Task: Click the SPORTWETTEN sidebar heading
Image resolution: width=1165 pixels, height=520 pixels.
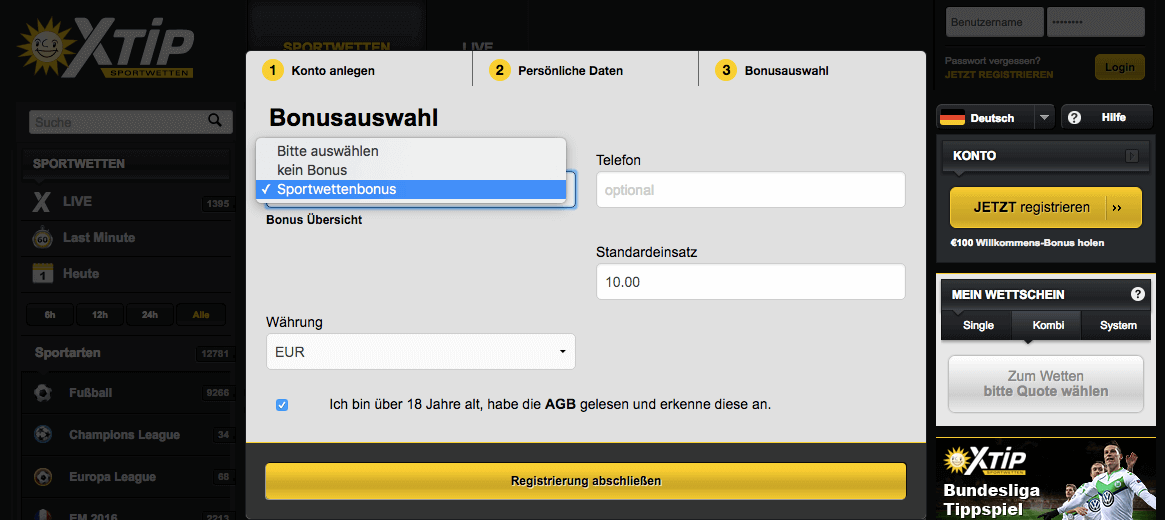Action: (x=79, y=163)
